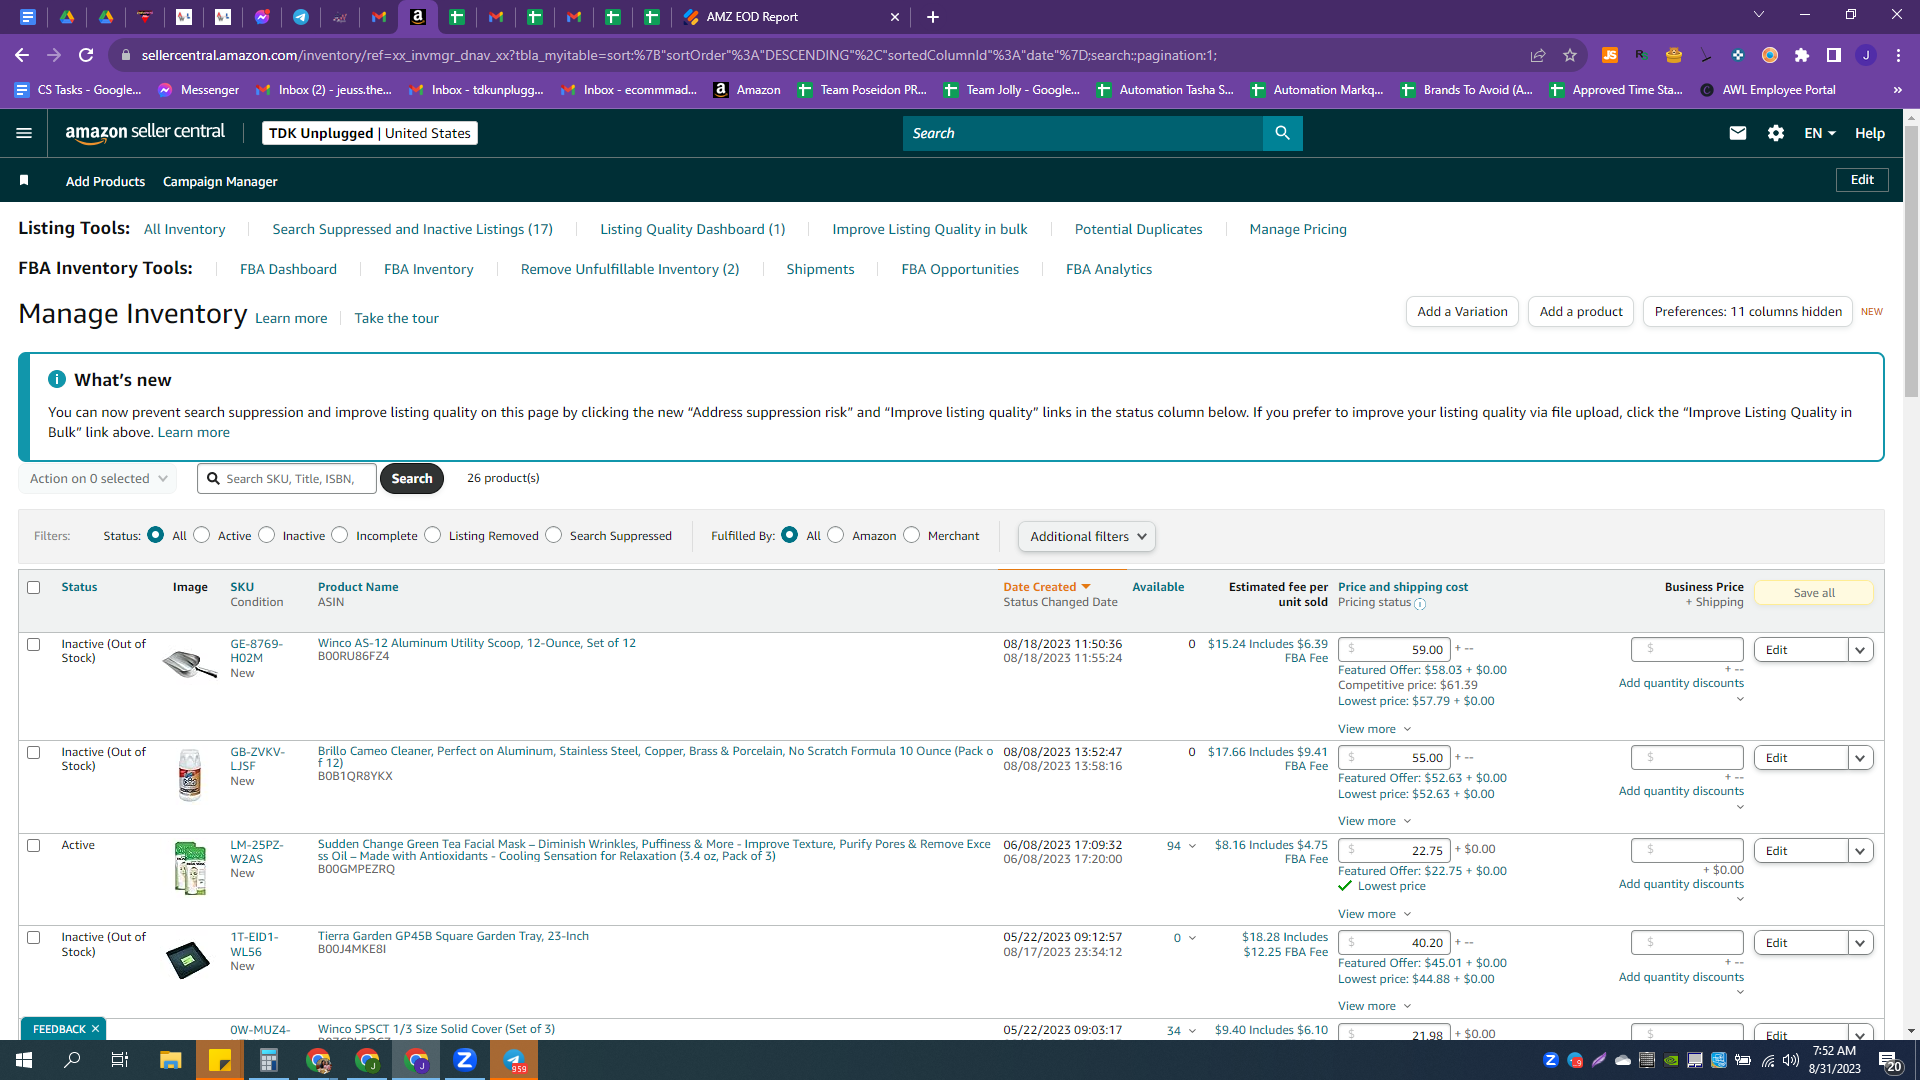
Task: Open Listing Quality Dashboard (1)
Action: click(x=692, y=229)
